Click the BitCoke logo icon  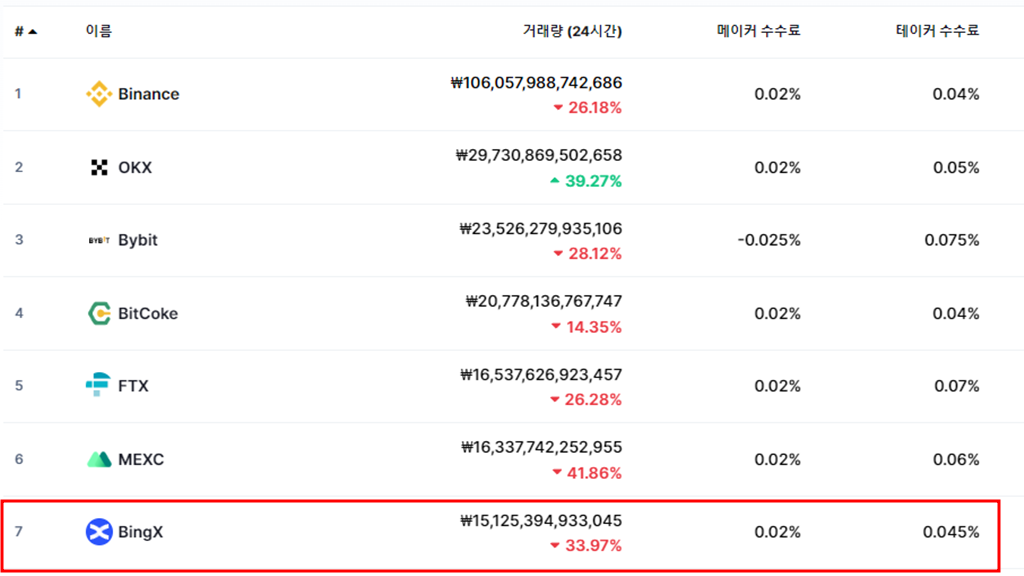[x=99, y=313]
